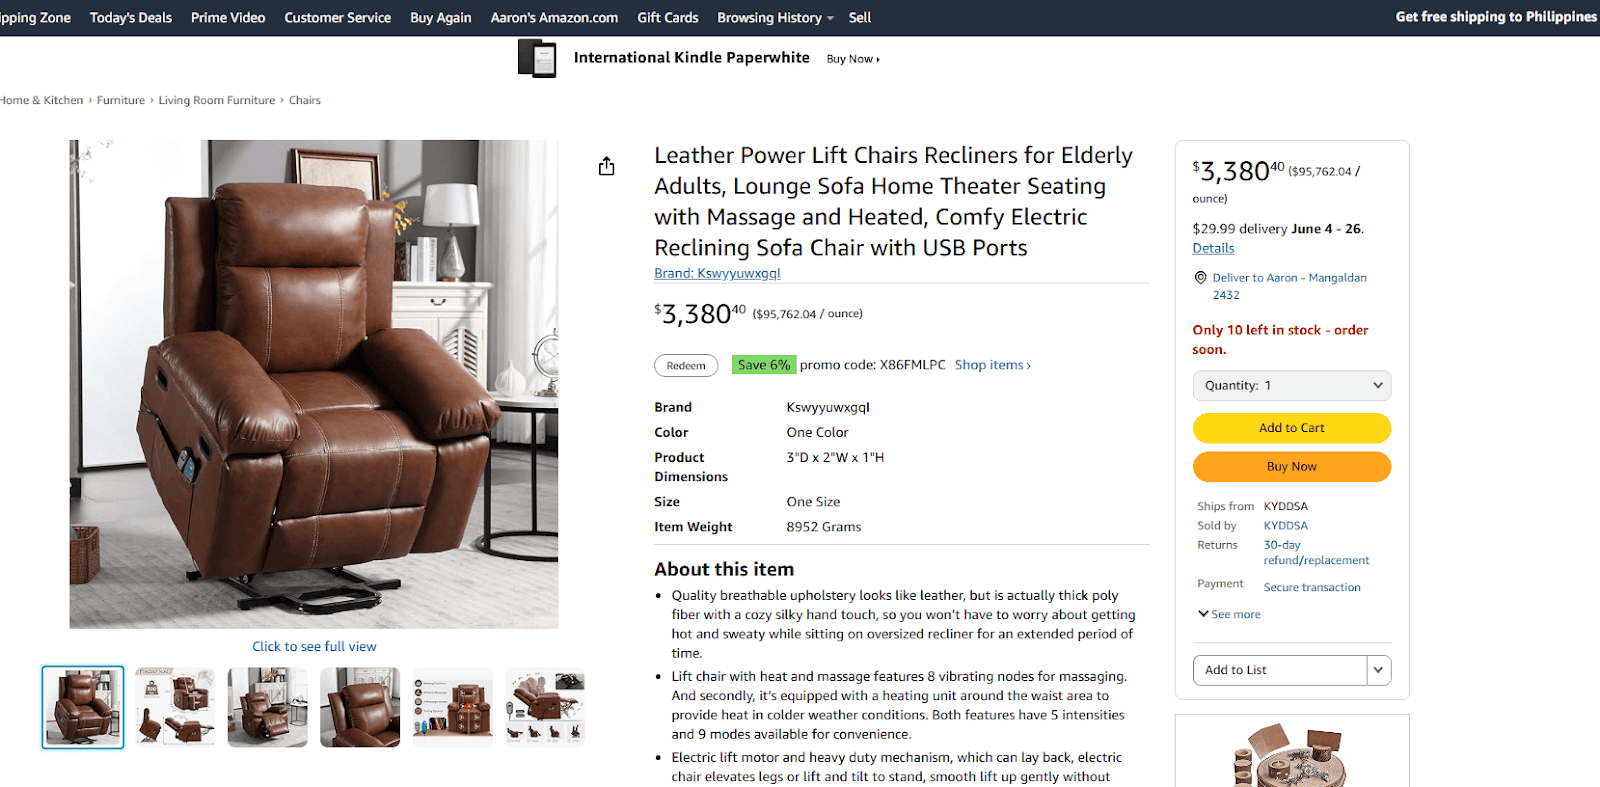
Task: Expand the Add to List arrow
Action: pos(1378,670)
